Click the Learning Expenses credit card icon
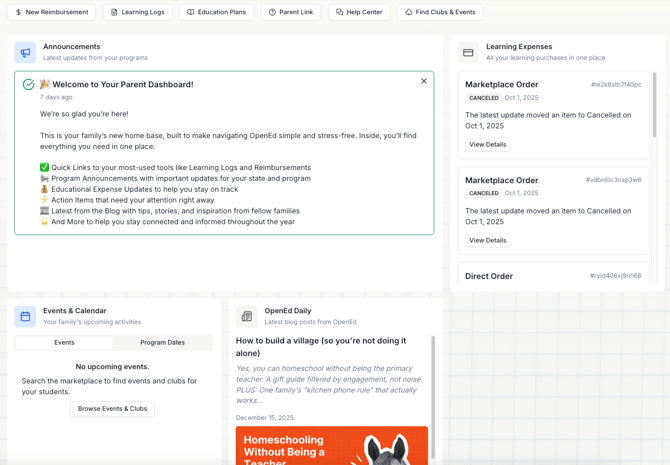This screenshot has height=465, width=670. [468, 52]
